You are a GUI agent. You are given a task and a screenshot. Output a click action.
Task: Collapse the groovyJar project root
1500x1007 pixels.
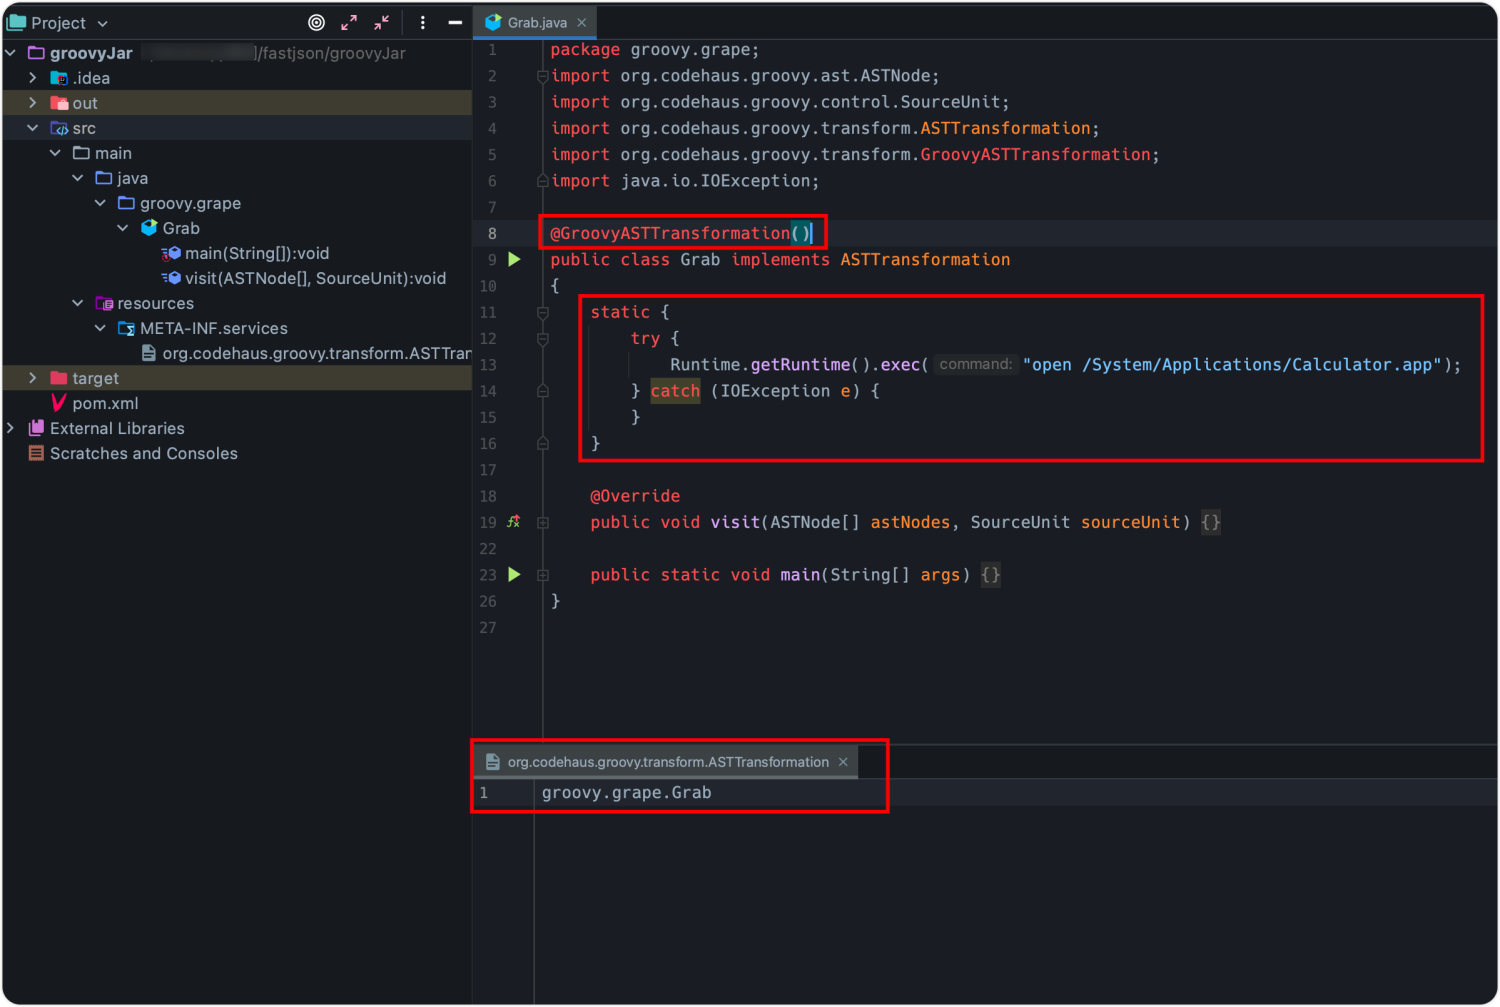coord(11,53)
